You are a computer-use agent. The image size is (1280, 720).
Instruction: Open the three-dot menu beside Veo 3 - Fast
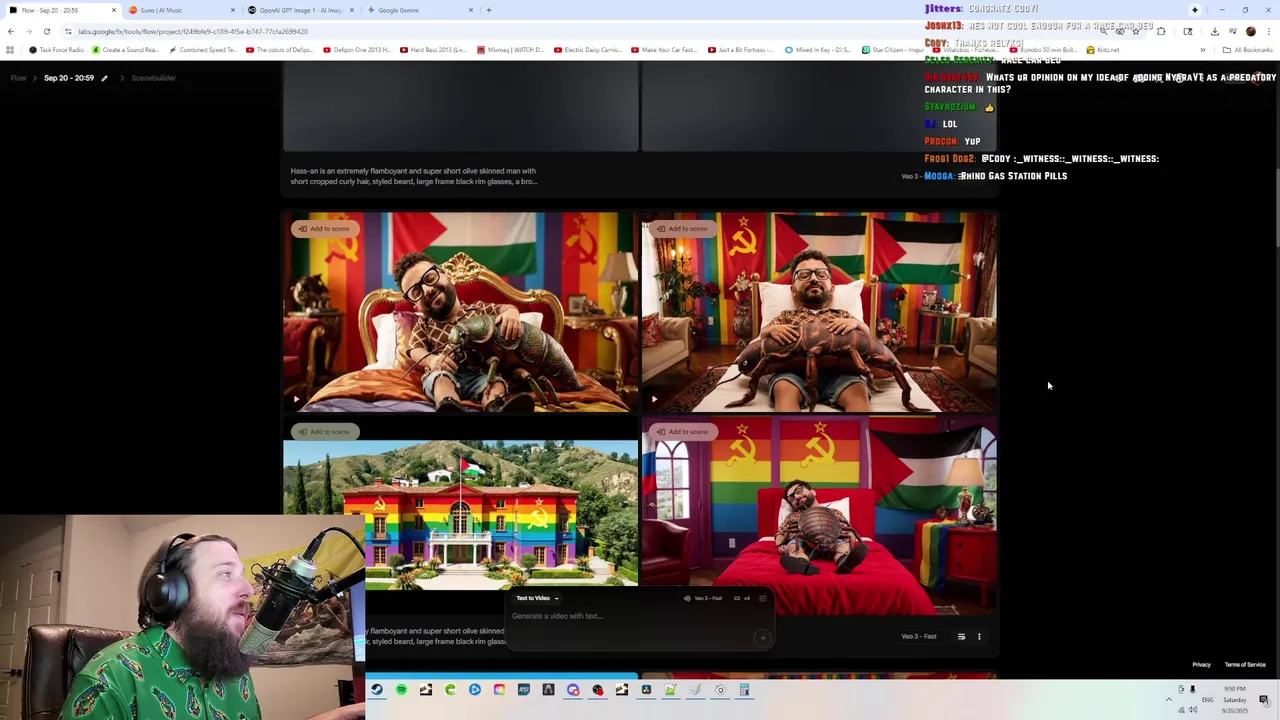click(979, 637)
